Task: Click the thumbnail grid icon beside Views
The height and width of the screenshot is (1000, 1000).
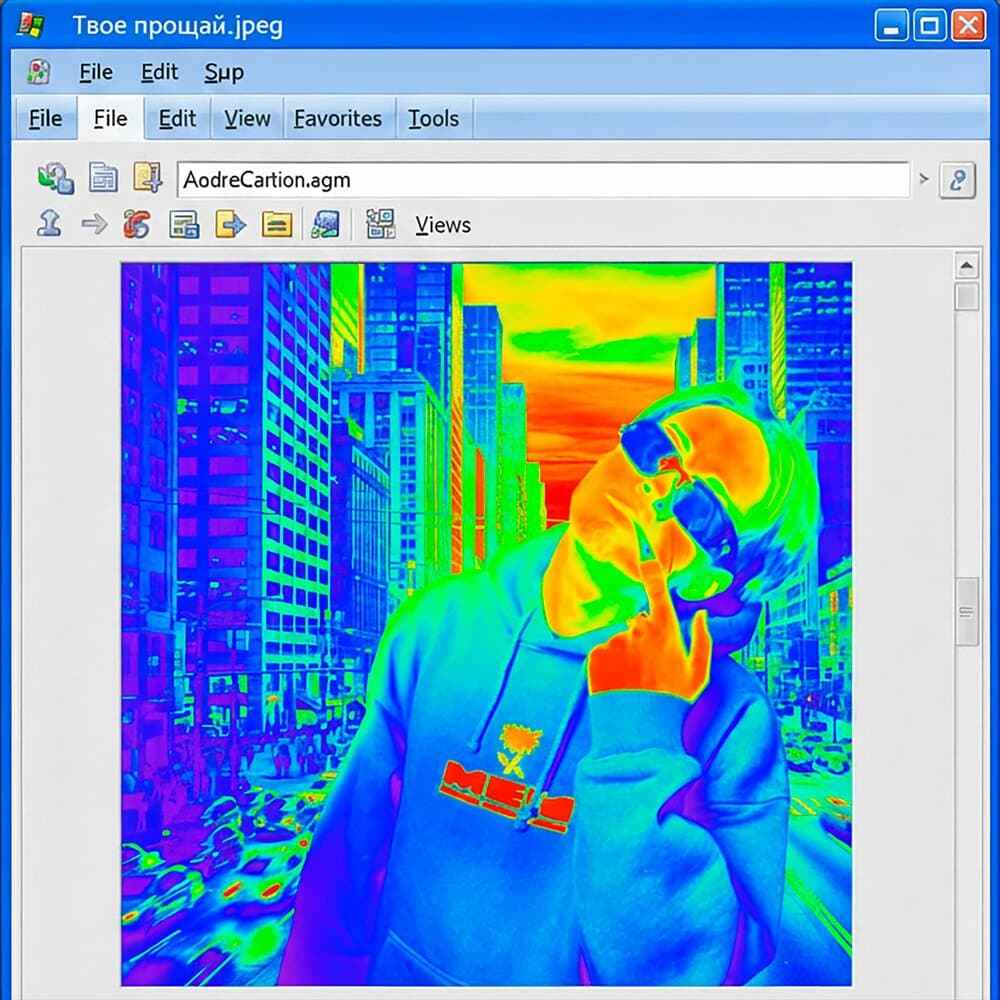Action: pos(380,224)
